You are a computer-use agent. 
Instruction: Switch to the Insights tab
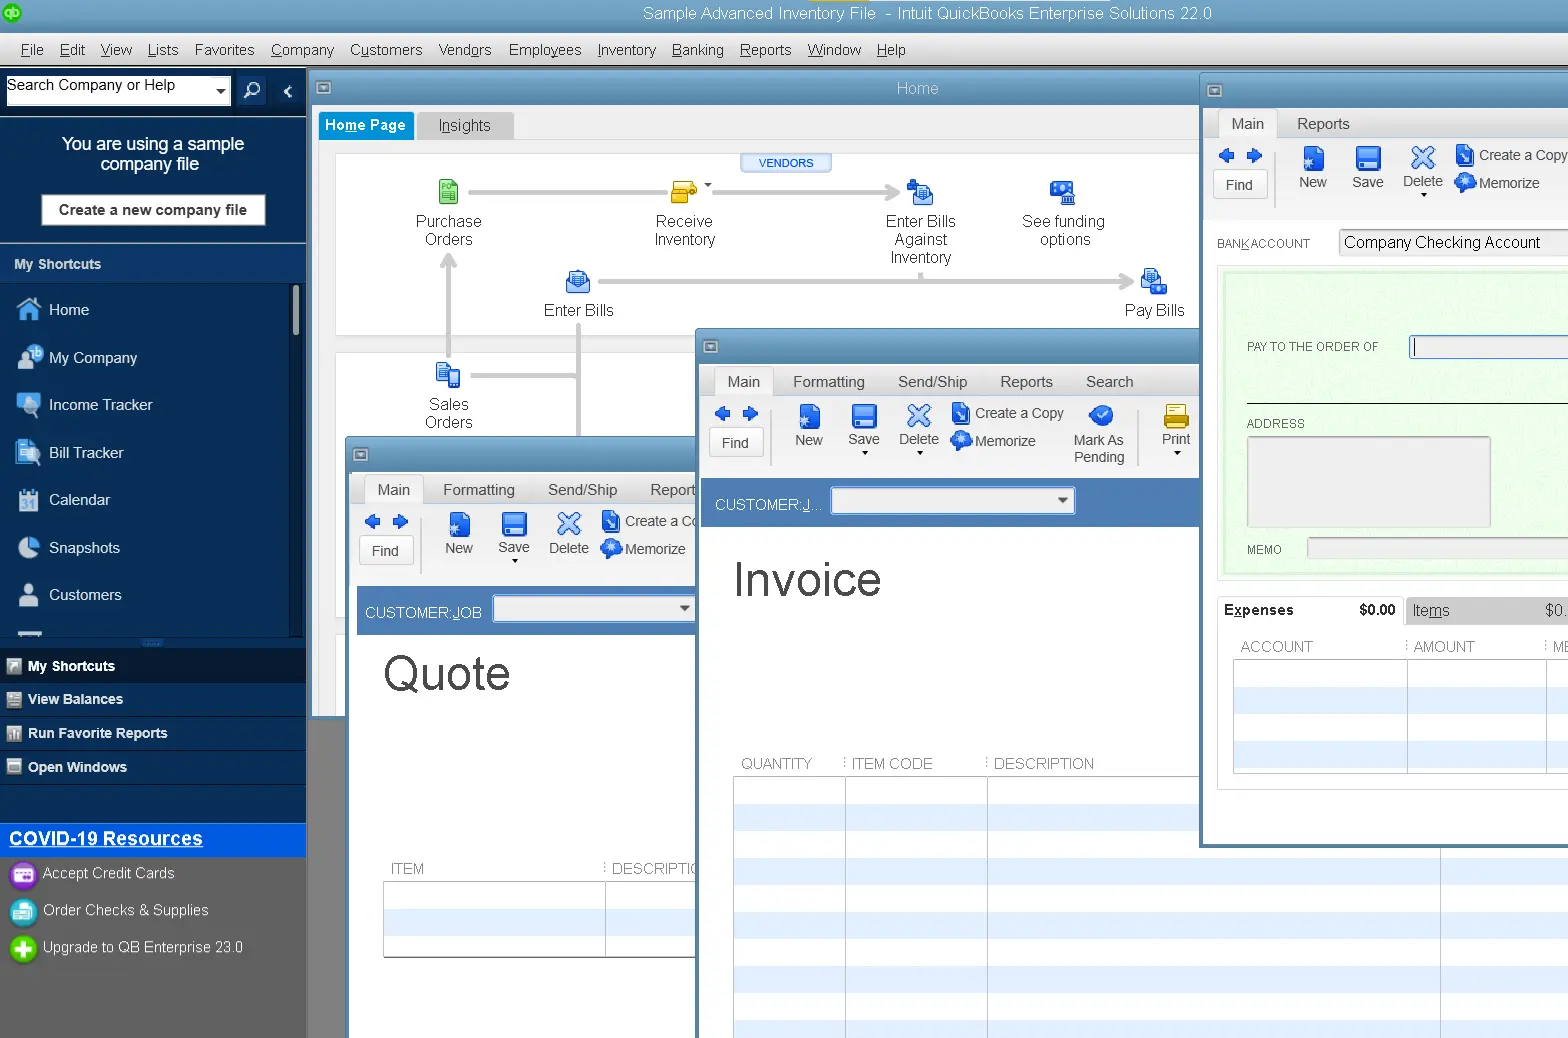point(464,126)
